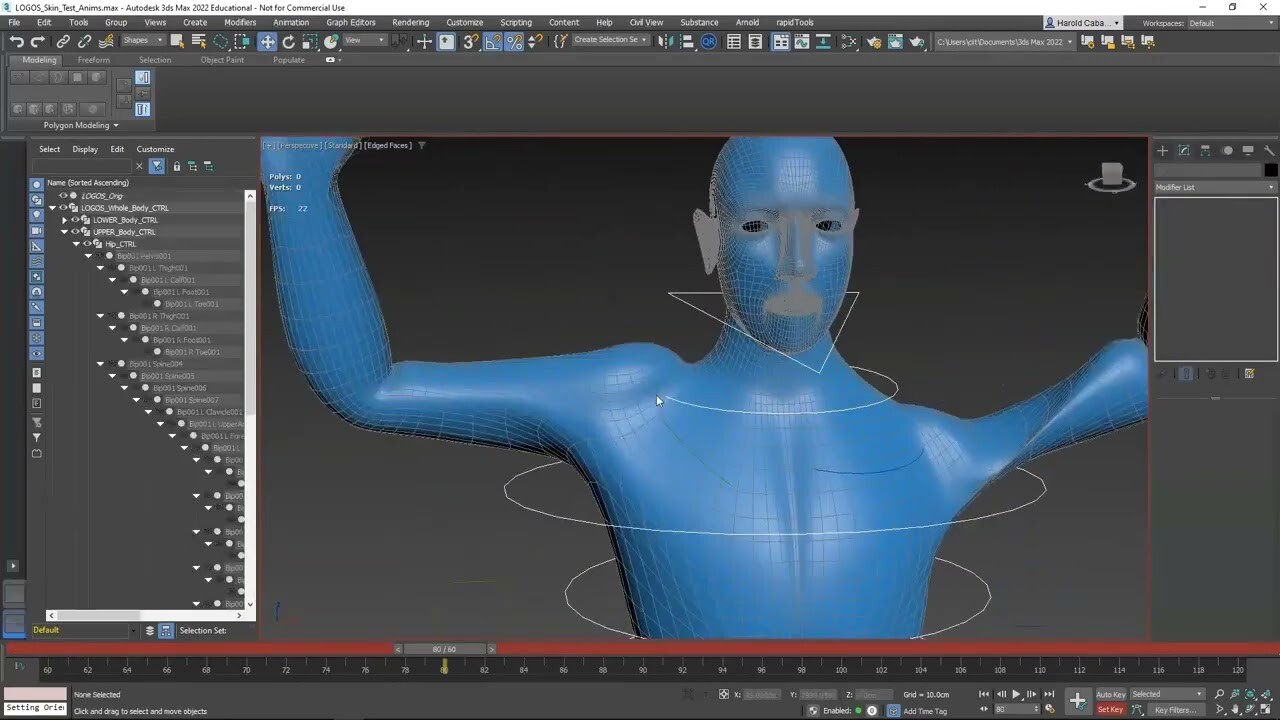1280x720 pixels.
Task: Click the Key Filters button
Action: [1176, 710]
